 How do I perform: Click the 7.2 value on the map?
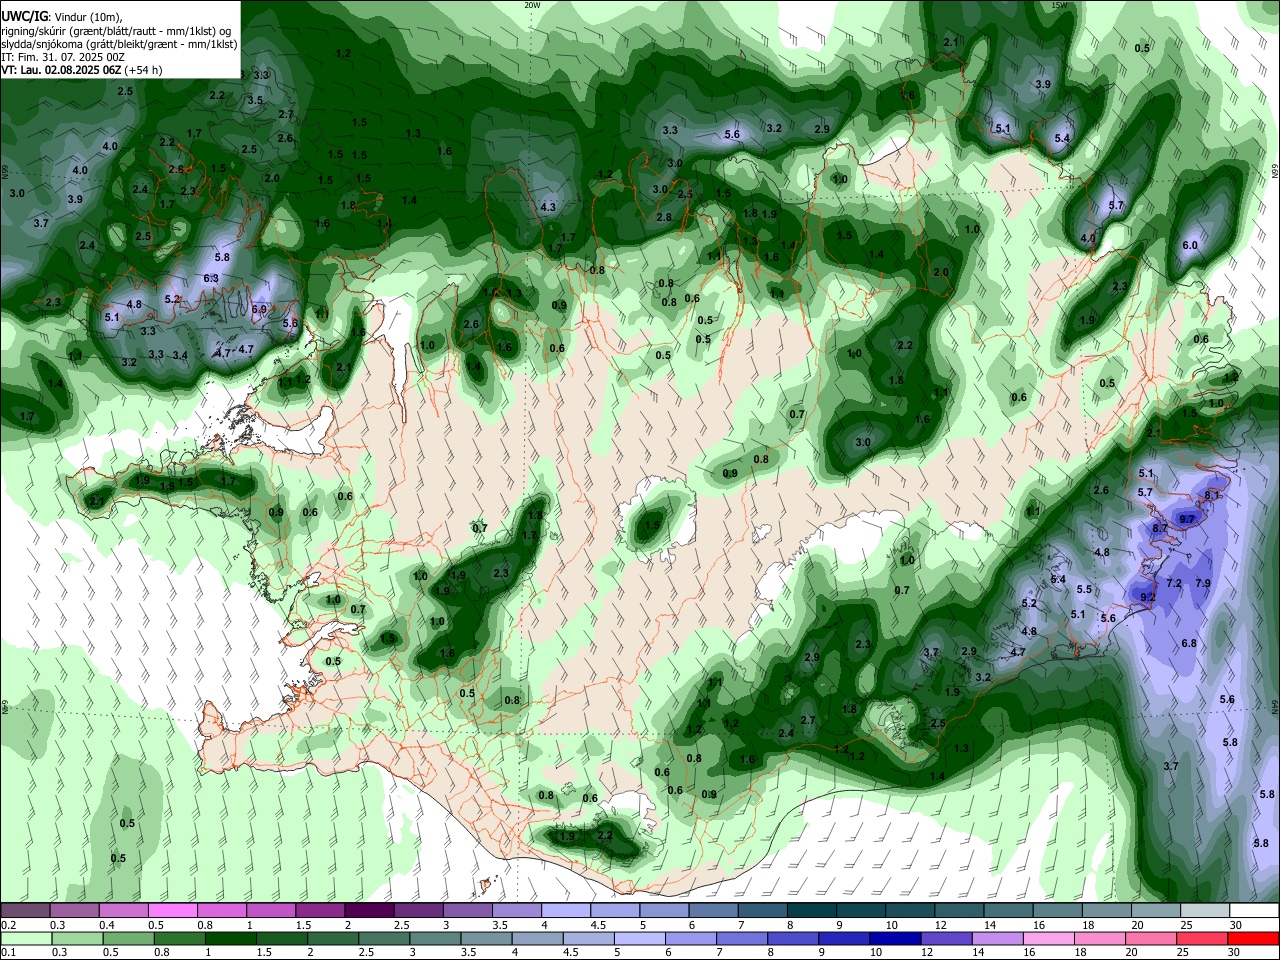click(x=1174, y=583)
